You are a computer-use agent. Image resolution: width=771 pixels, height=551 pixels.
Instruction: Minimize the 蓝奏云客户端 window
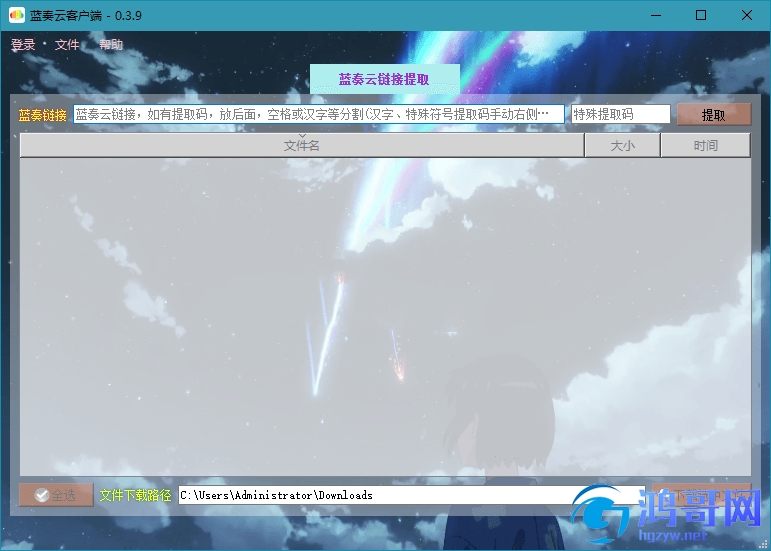(x=656, y=15)
